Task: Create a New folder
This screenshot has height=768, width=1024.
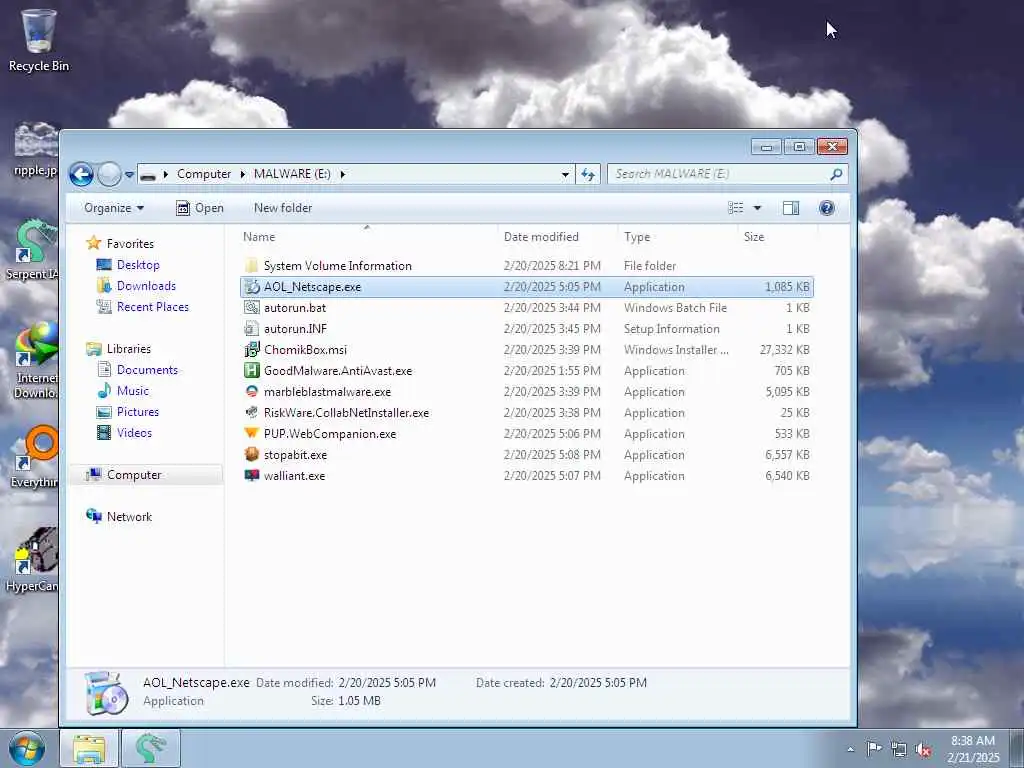Action: (x=283, y=208)
